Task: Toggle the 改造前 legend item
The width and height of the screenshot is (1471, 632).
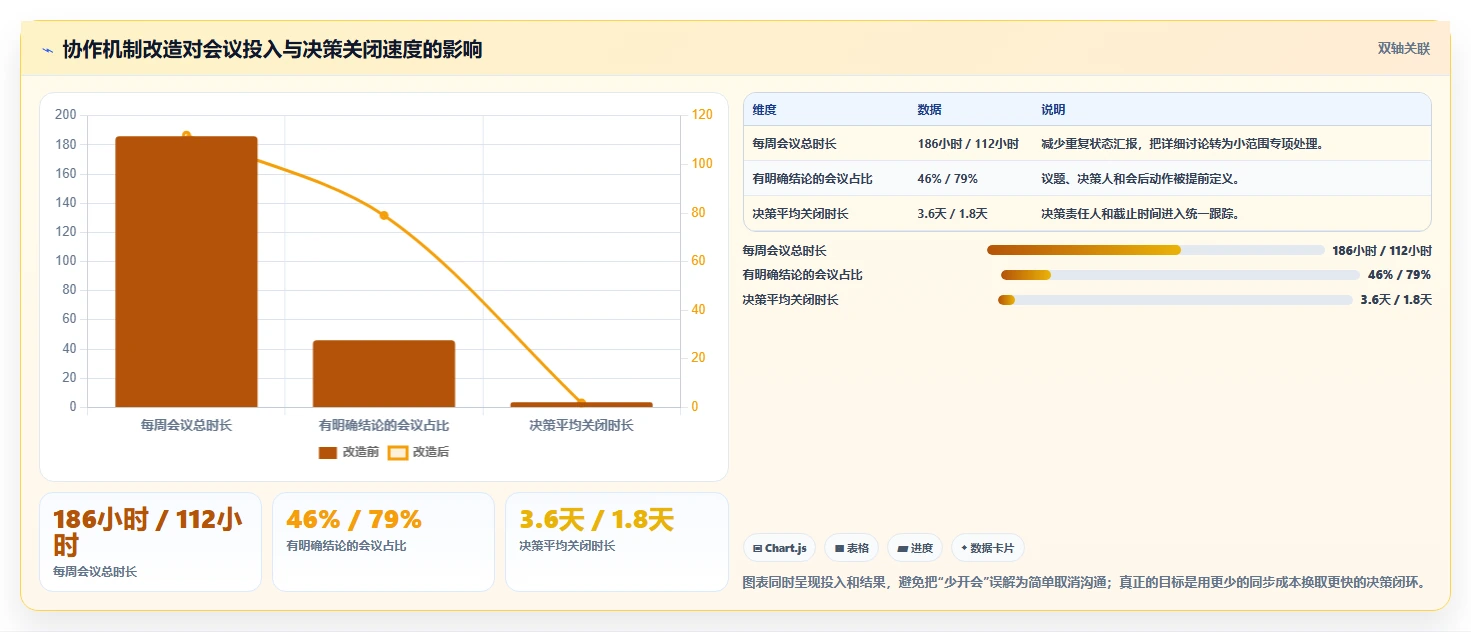Action: tap(349, 452)
